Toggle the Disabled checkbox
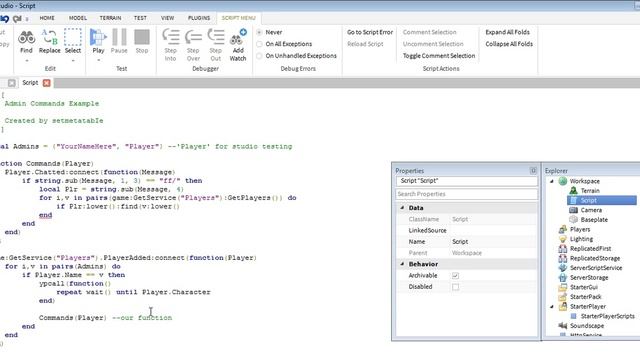 click(x=456, y=287)
